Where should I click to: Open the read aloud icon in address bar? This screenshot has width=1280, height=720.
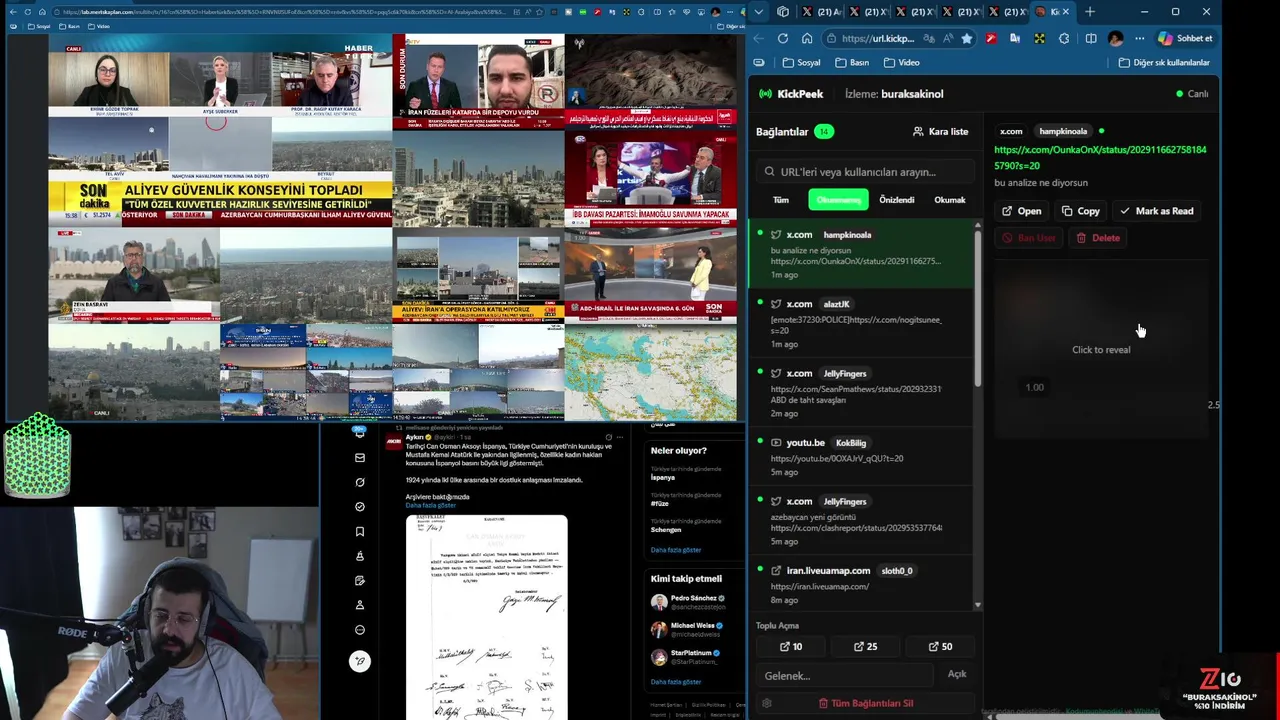(948, 38)
